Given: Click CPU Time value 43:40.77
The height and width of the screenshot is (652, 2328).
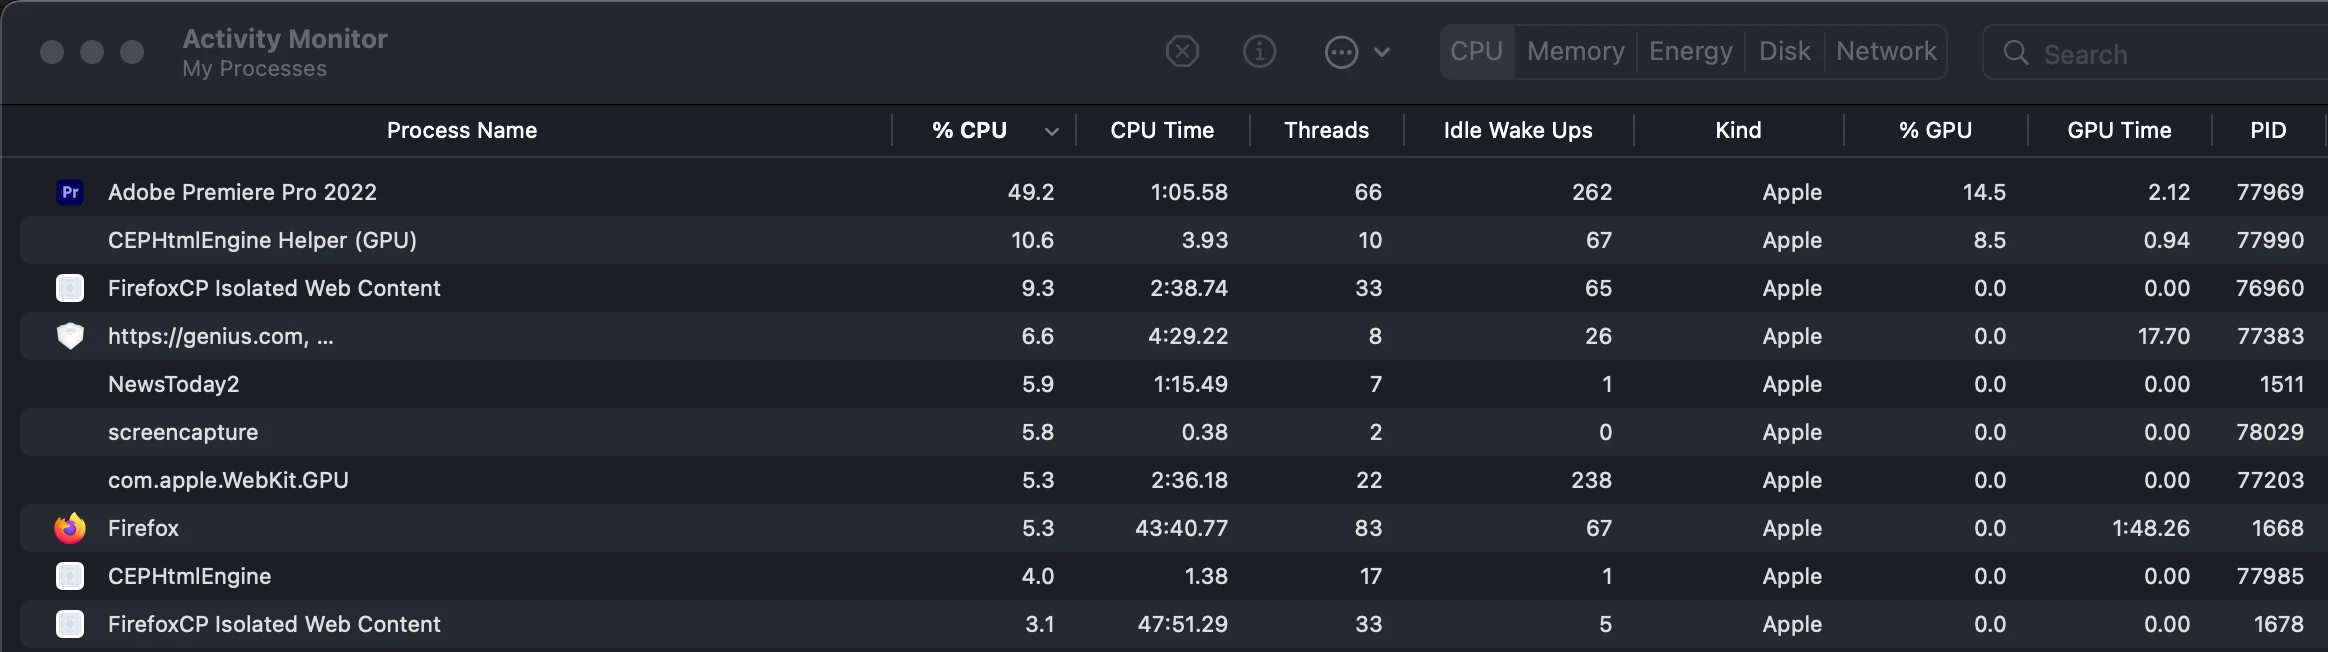Looking at the screenshot, I should click(x=1181, y=528).
